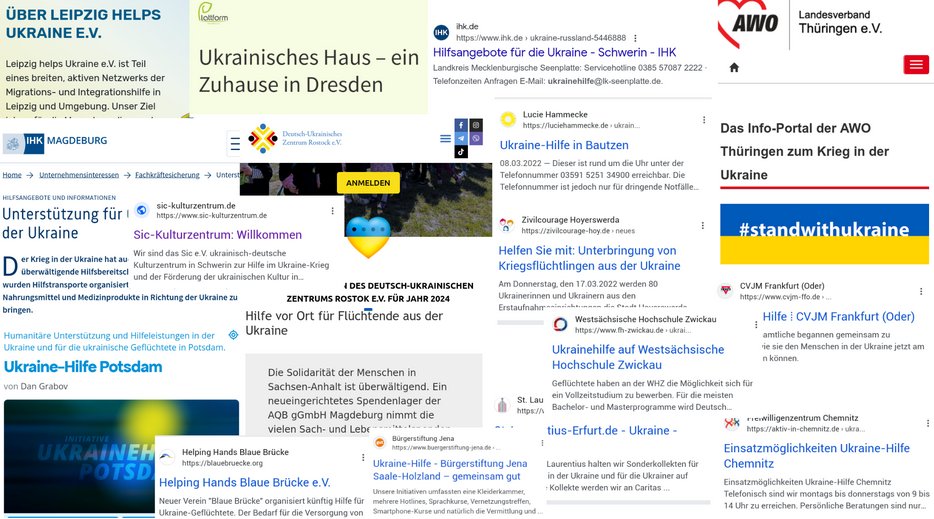Open Ukrainehilfe auf Westsächsische Hochschule Zwickau link
This screenshot has width=934, height=519.
pyautogui.click(x=638, y=357)
